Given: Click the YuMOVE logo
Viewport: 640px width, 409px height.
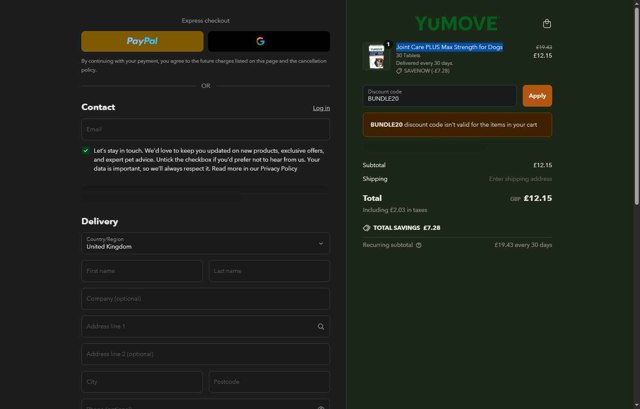Looking at the screenshot, I should tap(457, 24).
